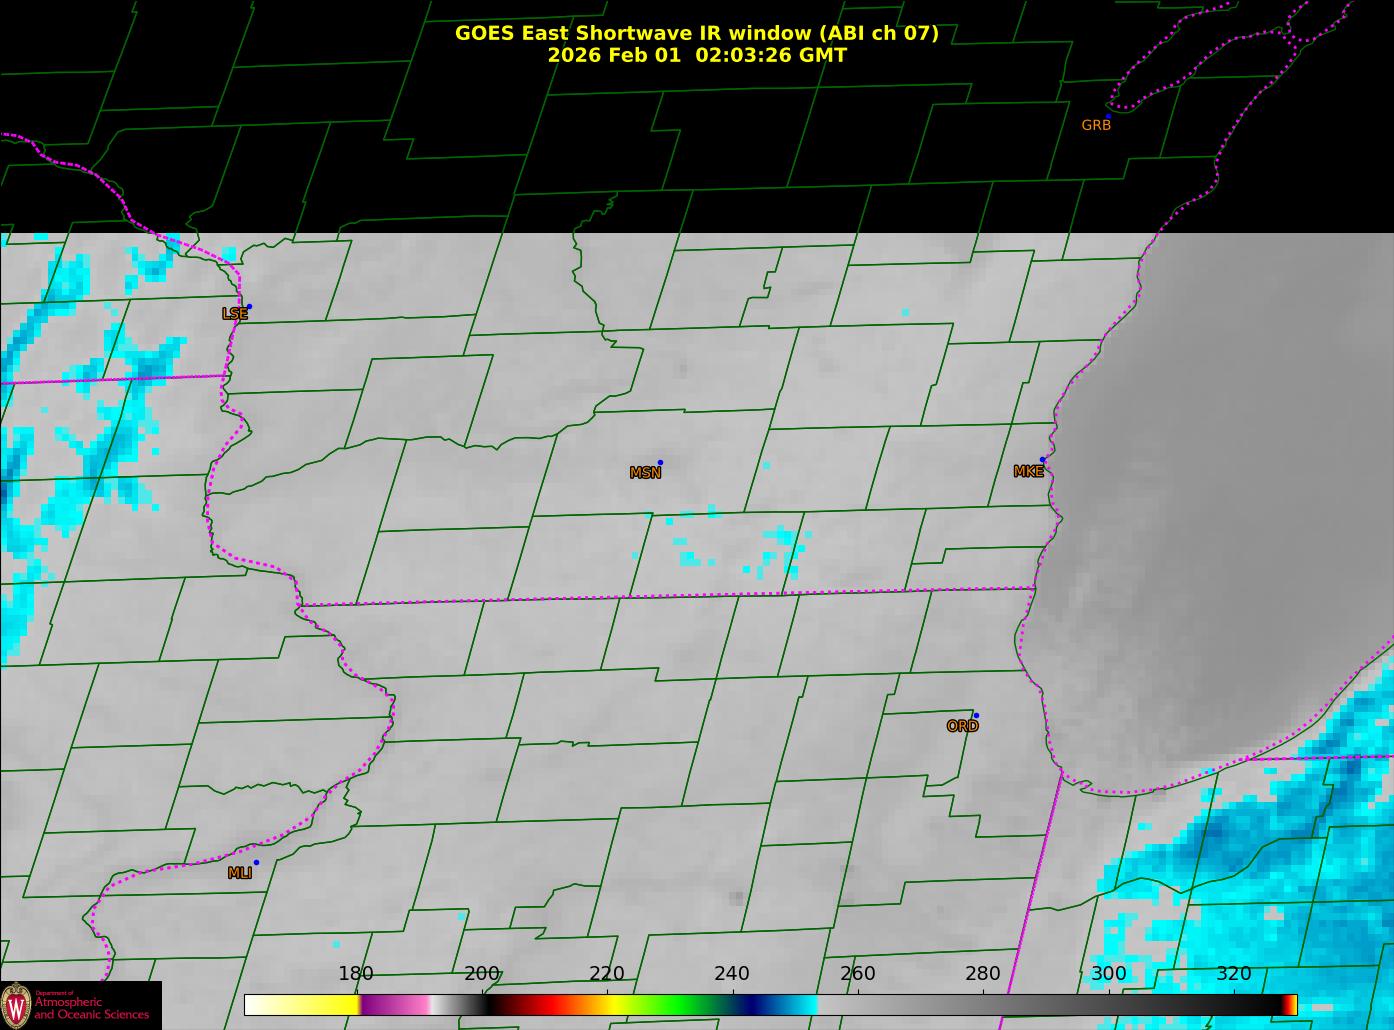Click the 200 tick label on color scale
The image size is (1394, 1030).
click(482, 974)
